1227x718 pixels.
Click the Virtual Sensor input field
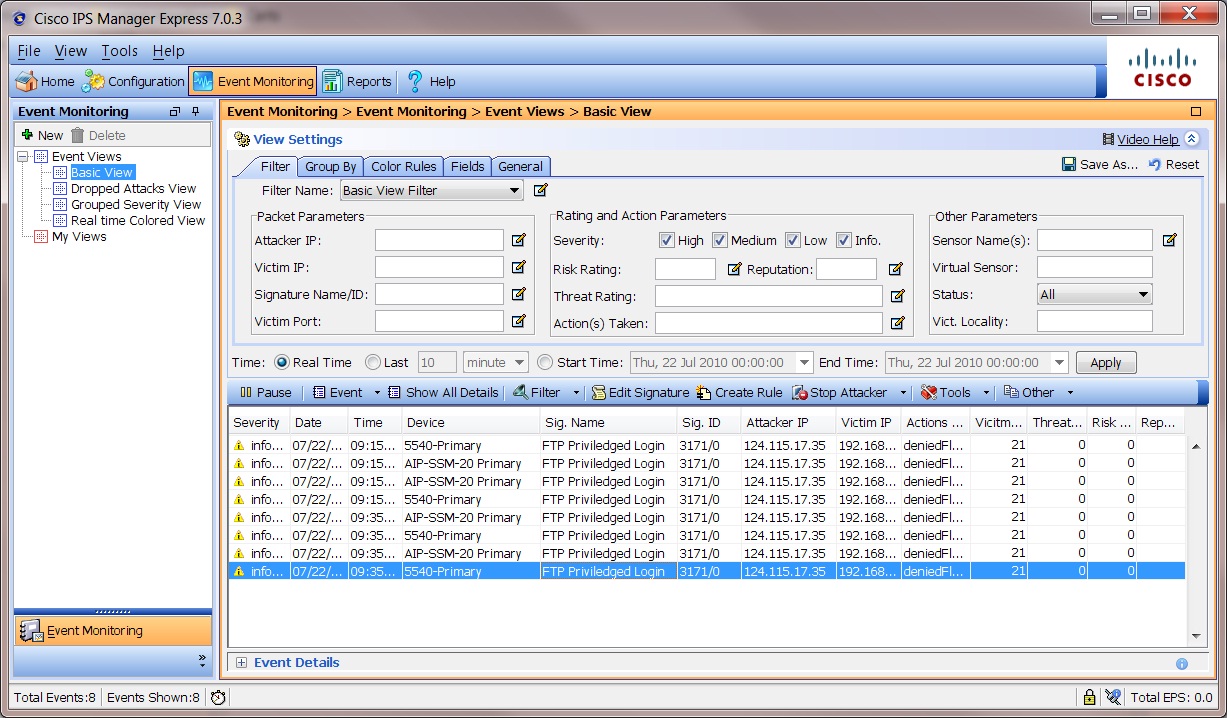[x=1095, y=268]
